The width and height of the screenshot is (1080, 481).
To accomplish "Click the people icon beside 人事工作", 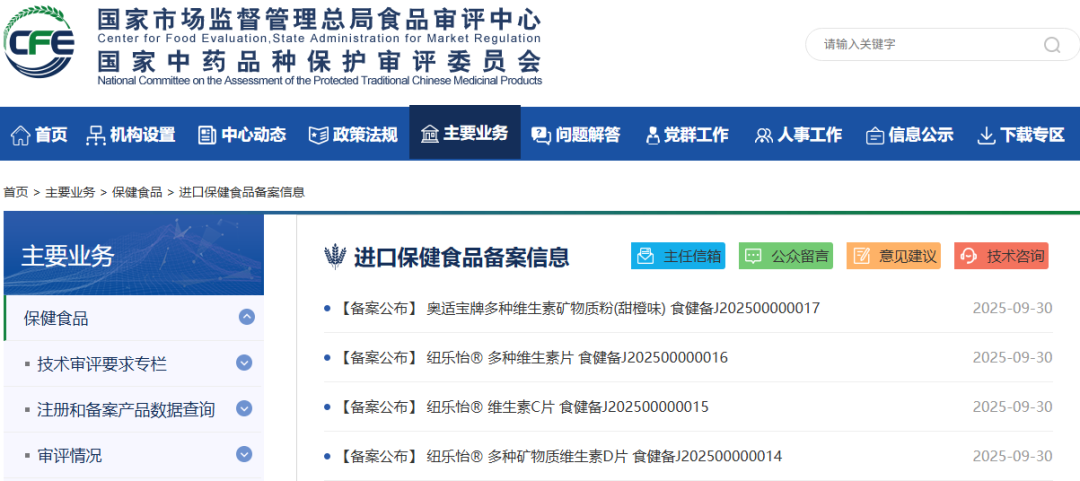I will coord(763,135).
